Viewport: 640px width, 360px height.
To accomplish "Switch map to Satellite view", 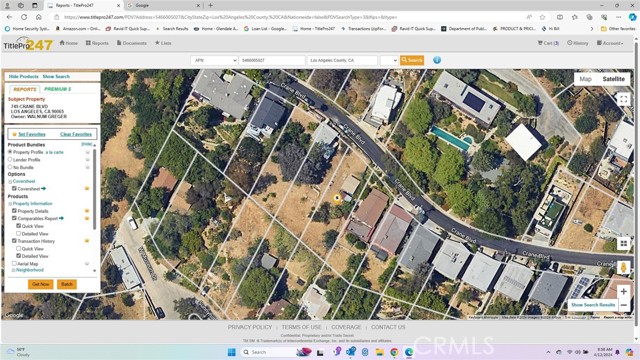I will (x=613, y=79).
